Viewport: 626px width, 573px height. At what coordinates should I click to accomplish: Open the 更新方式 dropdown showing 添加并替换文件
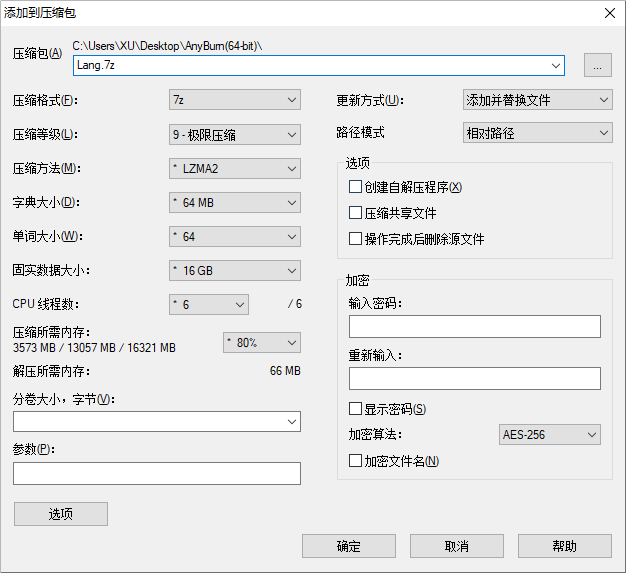pyautogui.click(x=537, y=100)
